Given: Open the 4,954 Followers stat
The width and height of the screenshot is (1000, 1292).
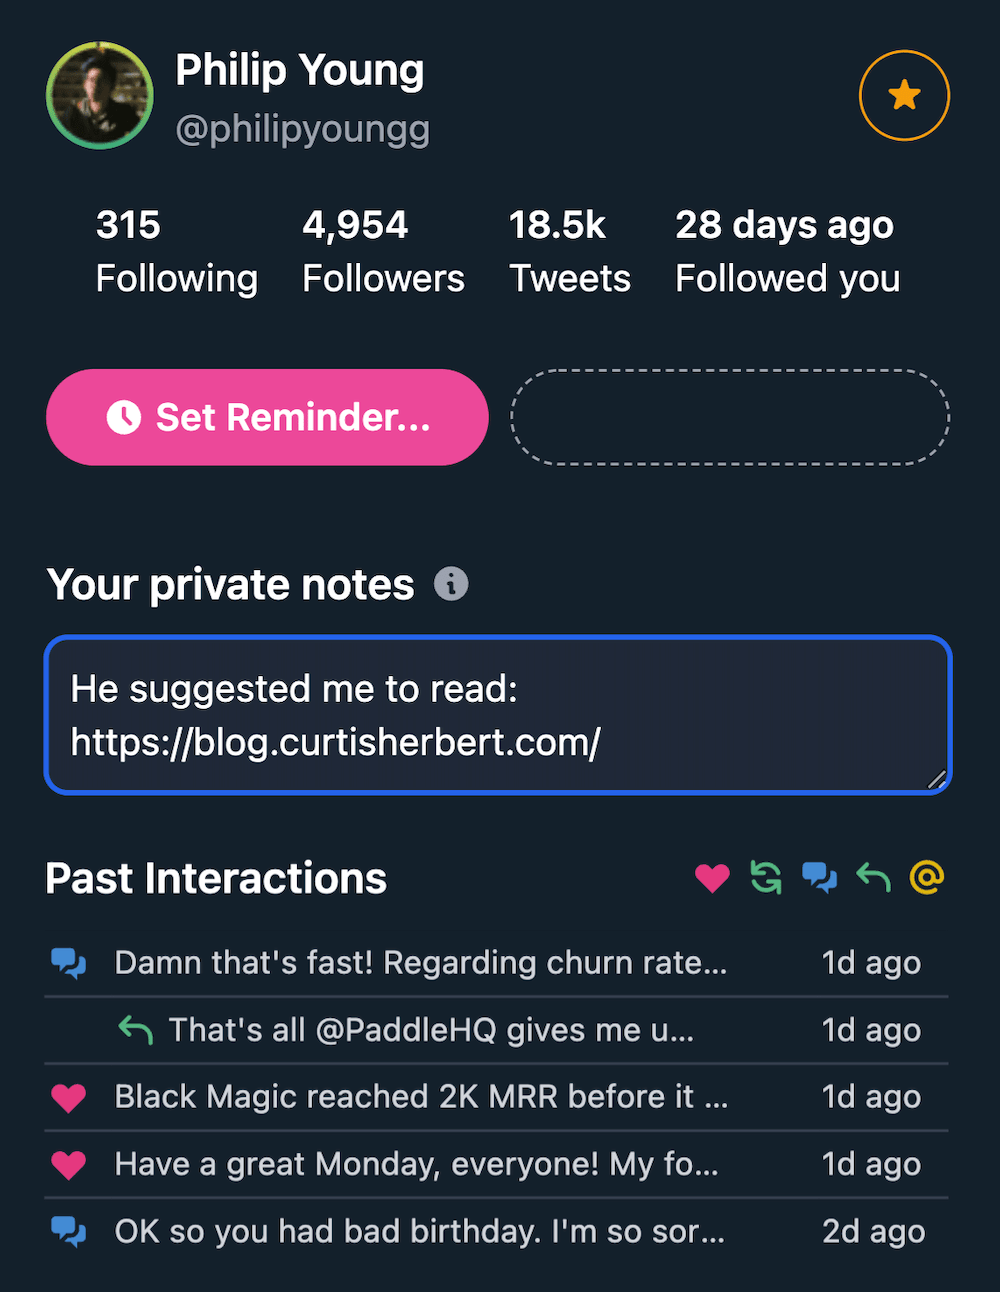Looking at the screenshot, I should 383,252.
